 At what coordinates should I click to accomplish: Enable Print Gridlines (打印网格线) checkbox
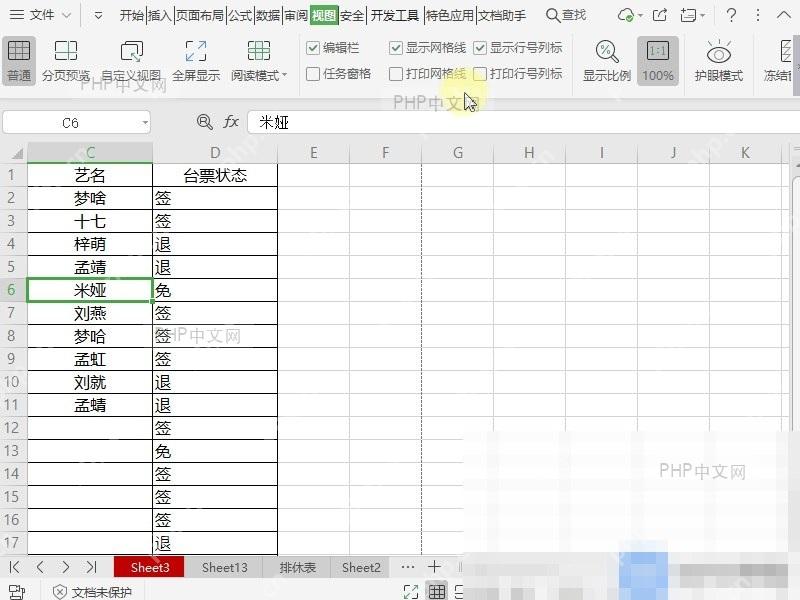[x=395, y=74]
